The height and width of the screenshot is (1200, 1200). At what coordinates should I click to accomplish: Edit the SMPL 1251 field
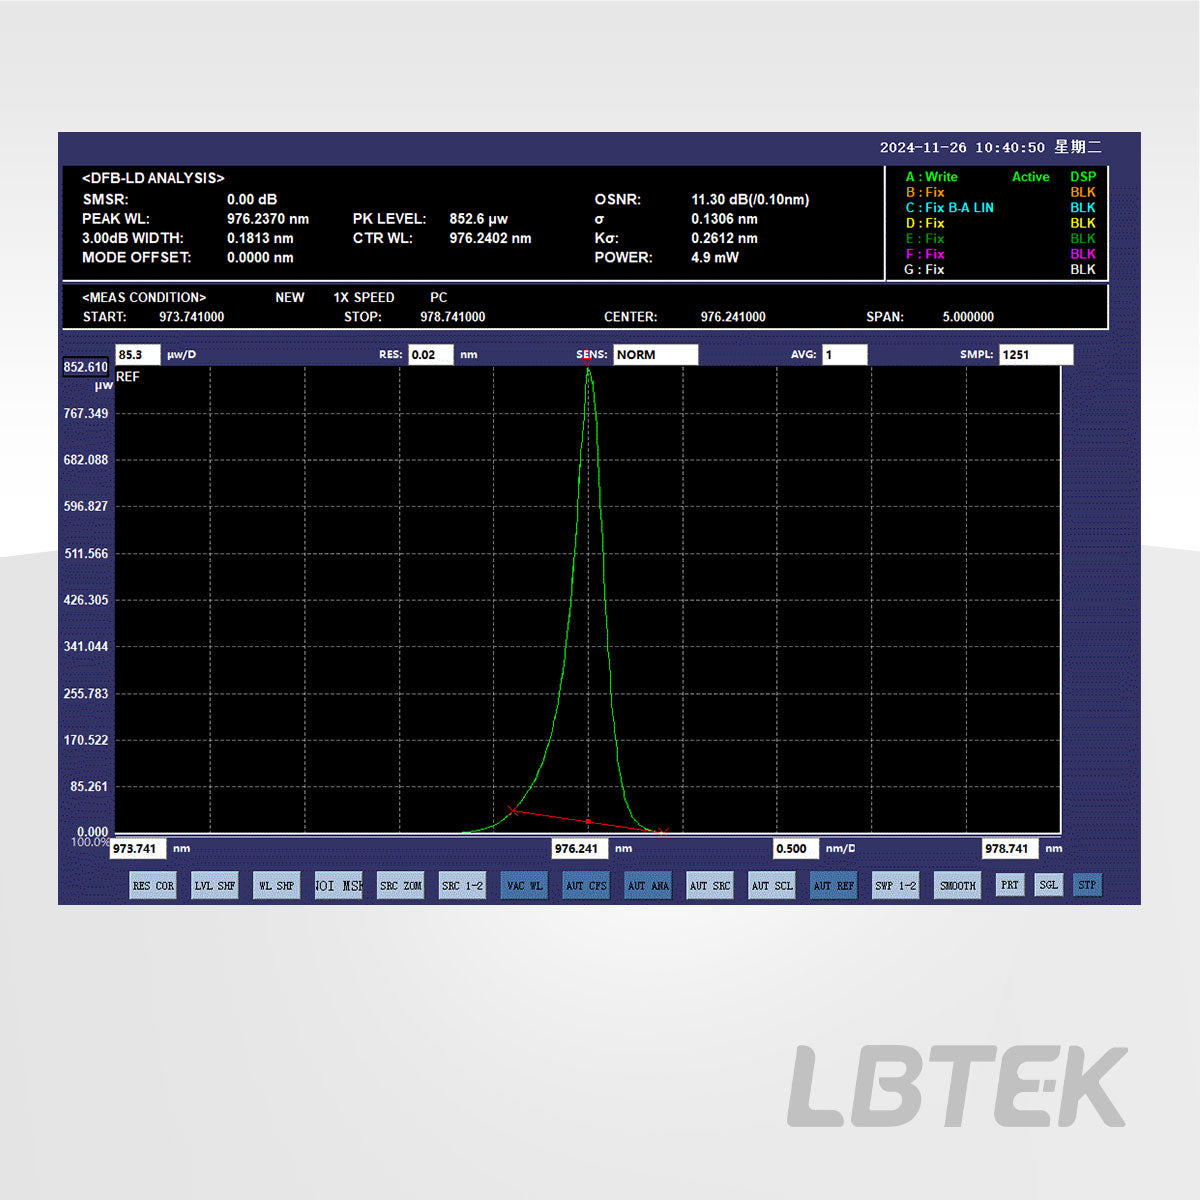(x=1036, y=355)
